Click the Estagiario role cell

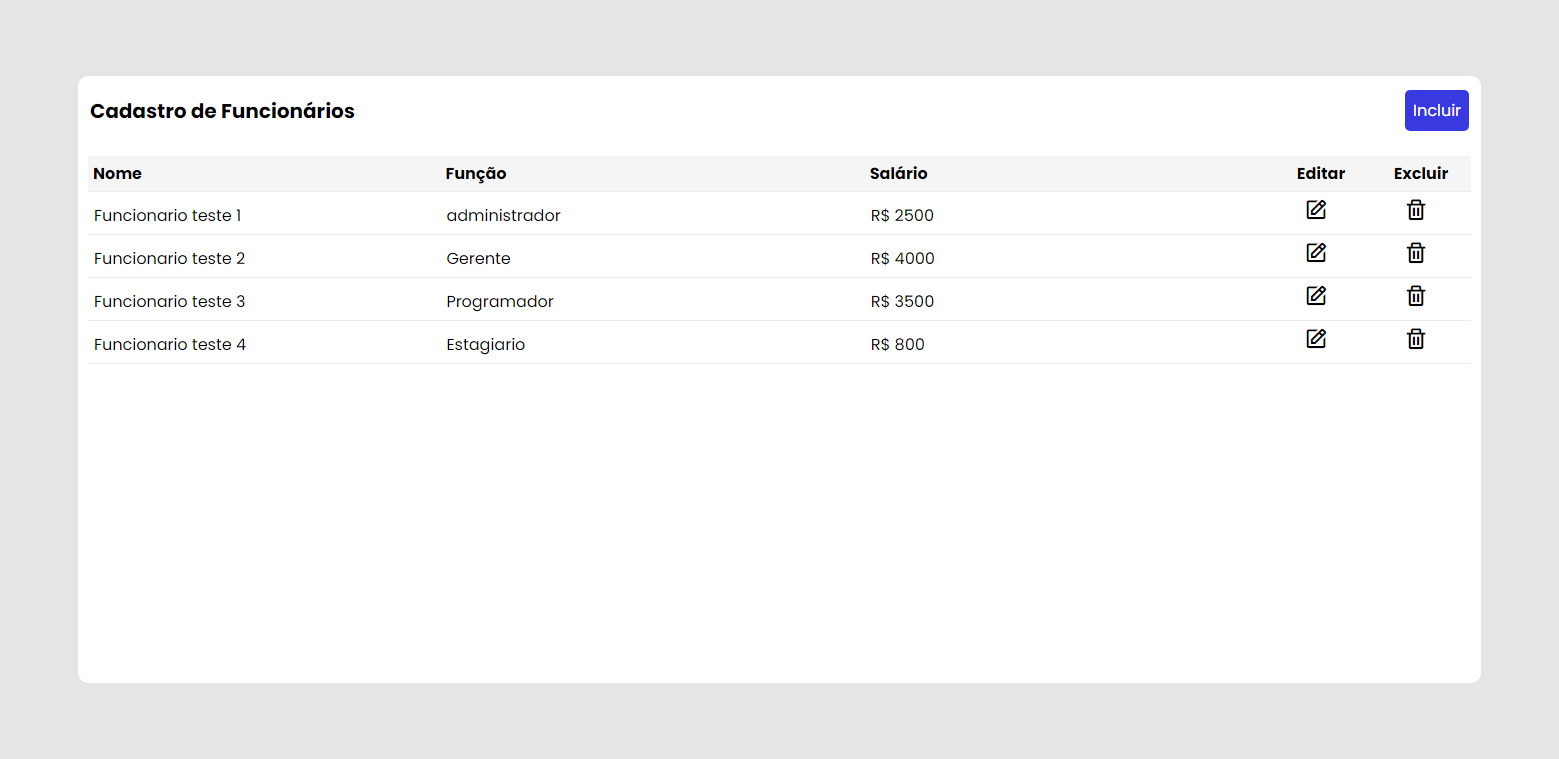(x=486, y=345)
